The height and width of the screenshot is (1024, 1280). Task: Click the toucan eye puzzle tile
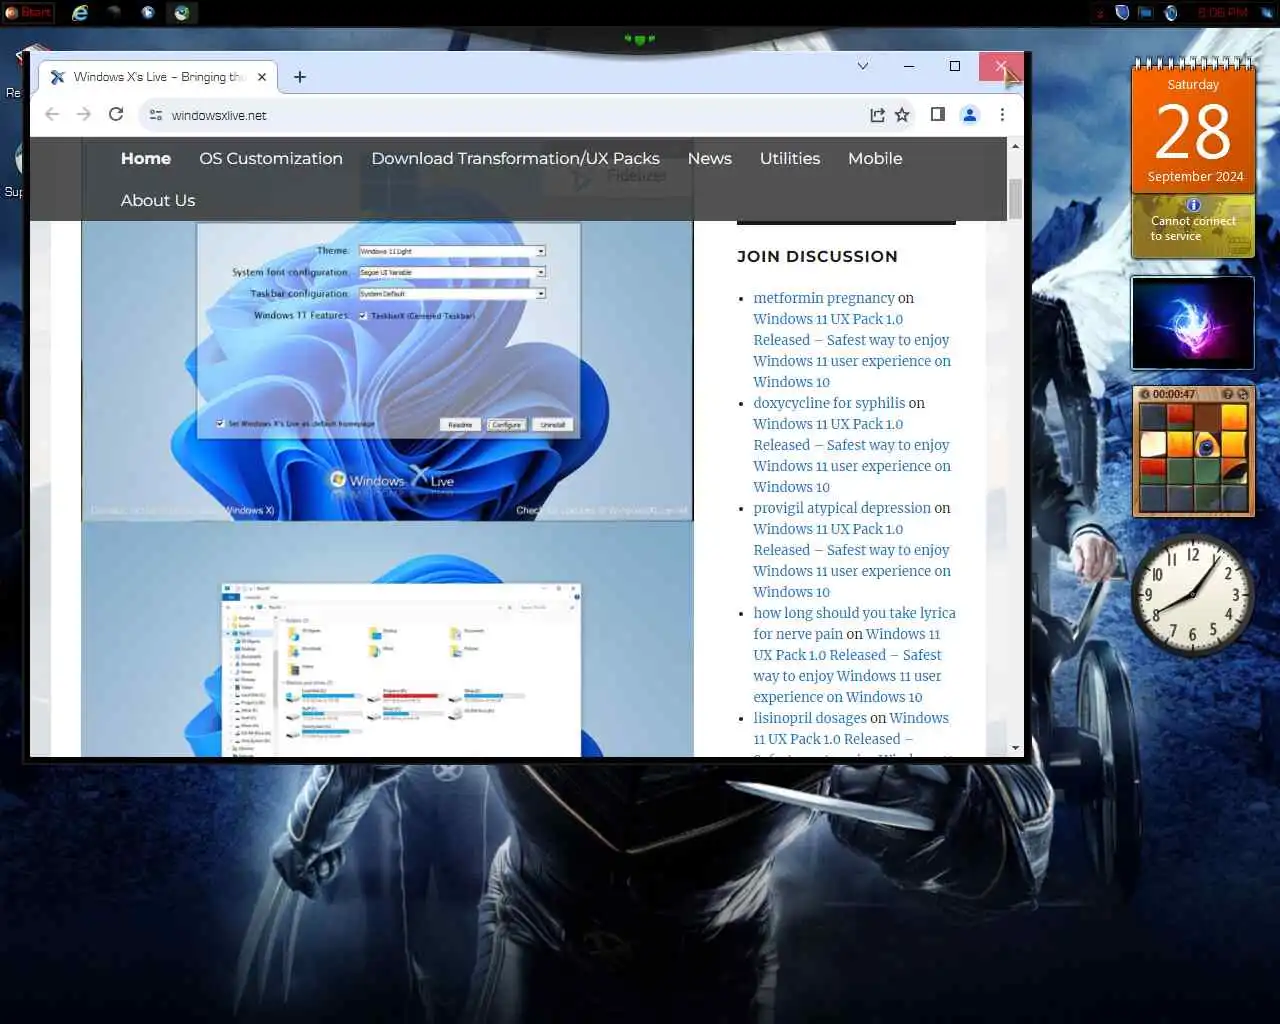pos(1207,444)
